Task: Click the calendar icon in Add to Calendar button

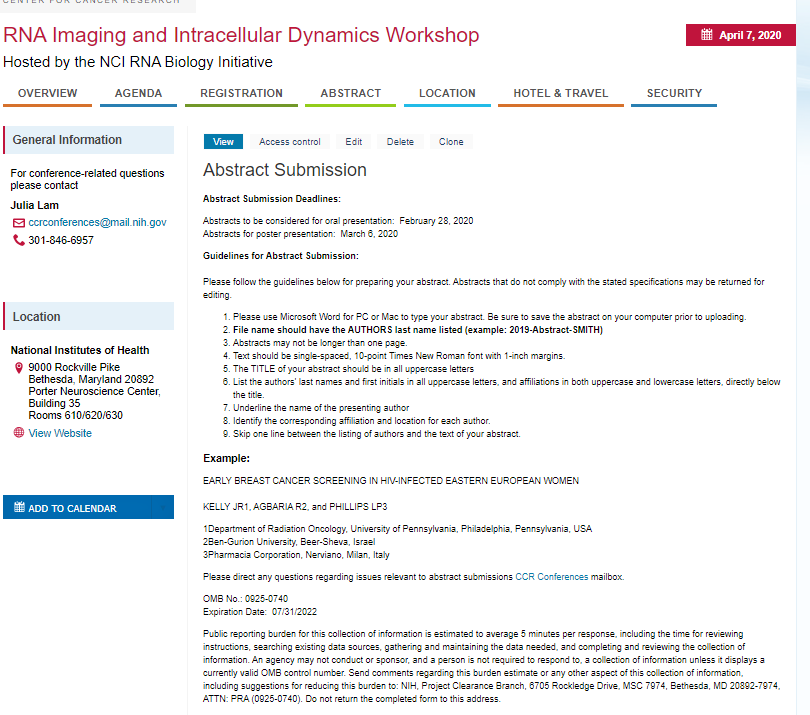Action: [x=19, y=507]
